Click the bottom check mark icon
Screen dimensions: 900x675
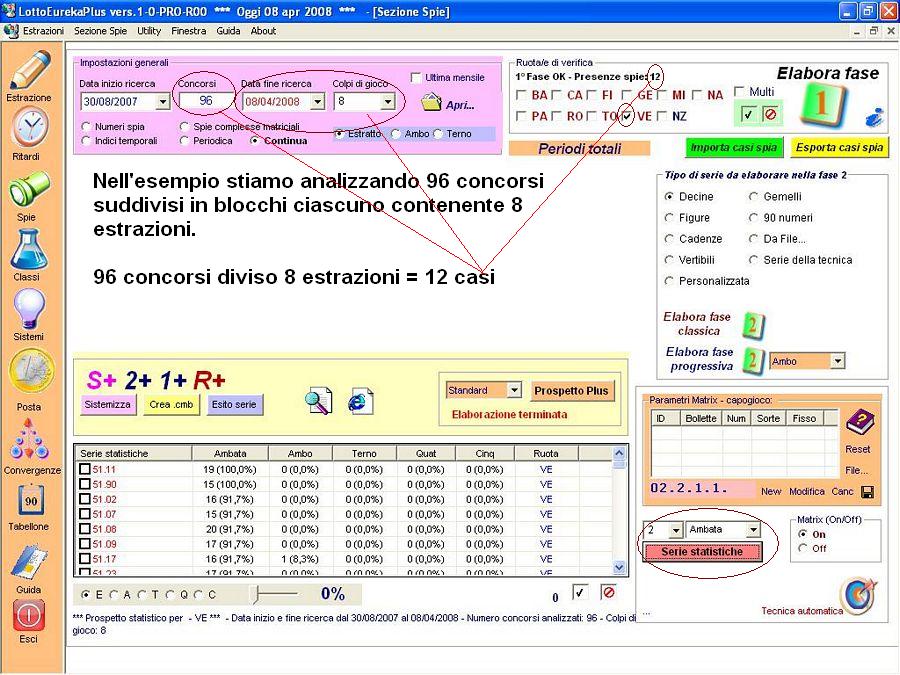580,592
